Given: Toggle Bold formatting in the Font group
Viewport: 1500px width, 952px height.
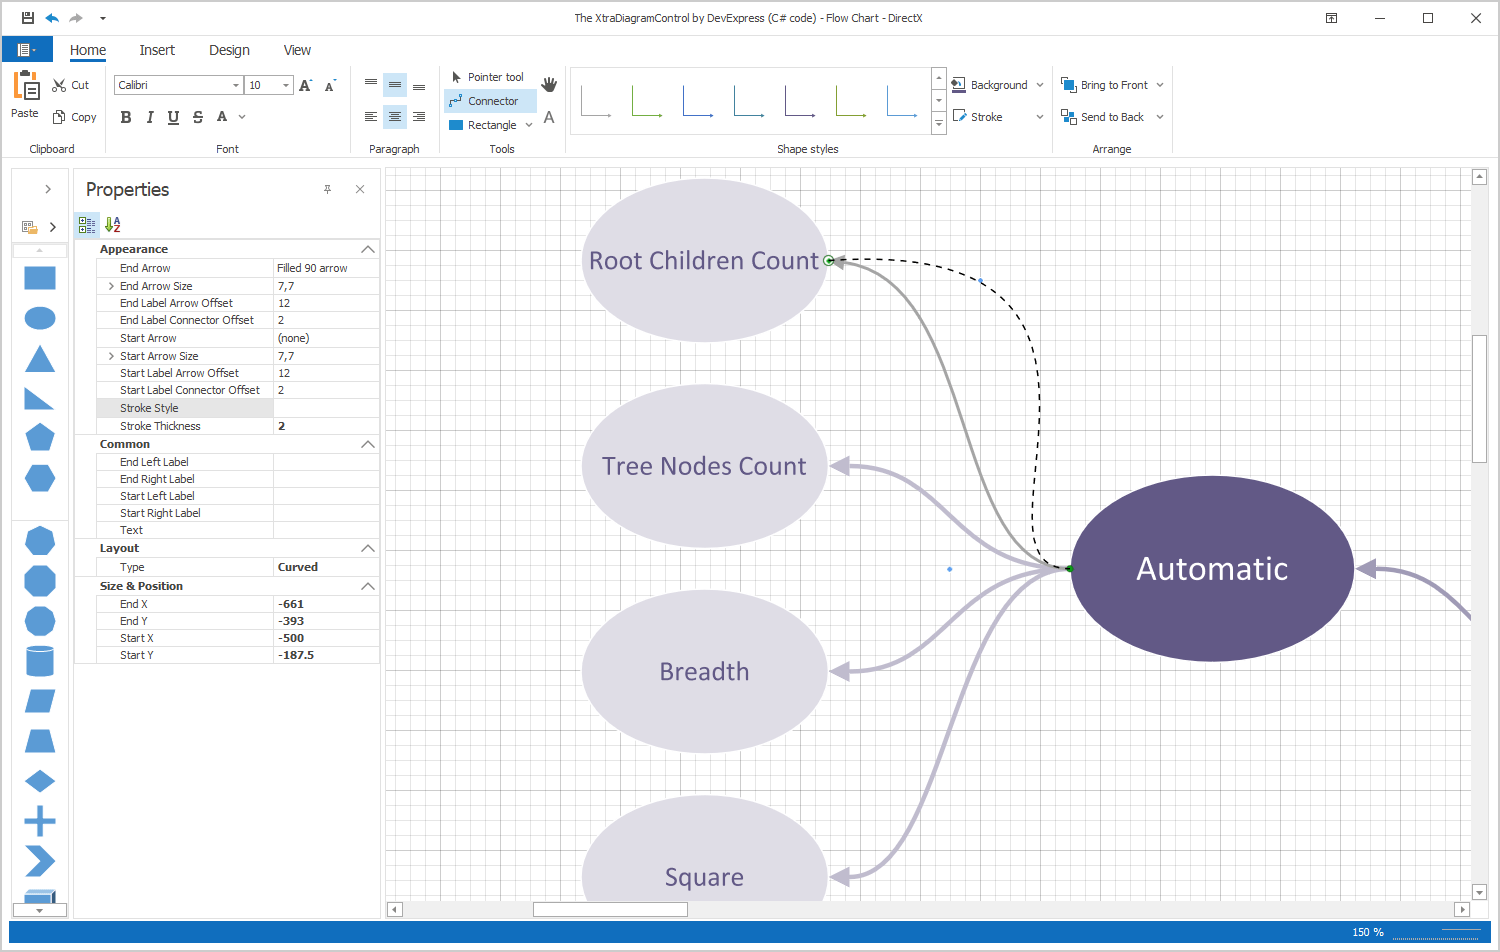Looking at the screenshot, I should pos(125,117).
